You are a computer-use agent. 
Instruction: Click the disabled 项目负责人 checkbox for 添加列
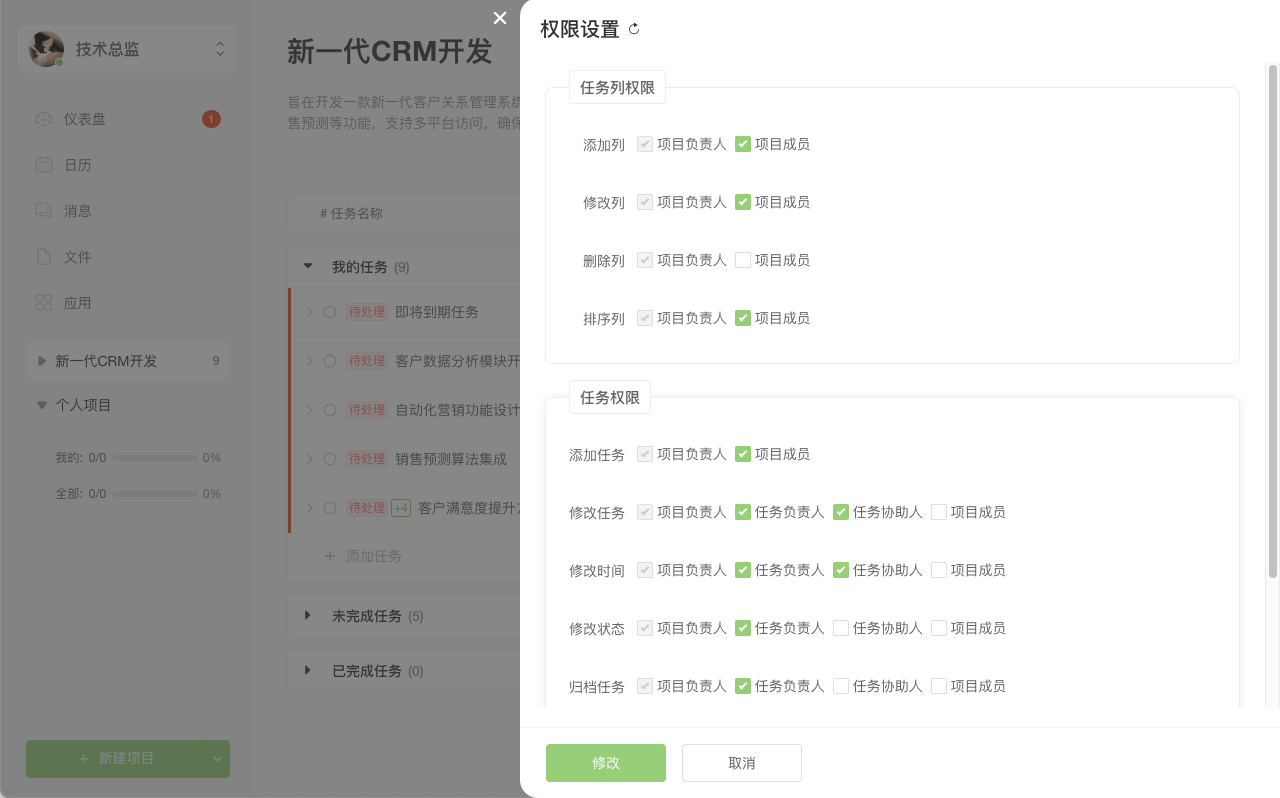(x=645, y=144)
